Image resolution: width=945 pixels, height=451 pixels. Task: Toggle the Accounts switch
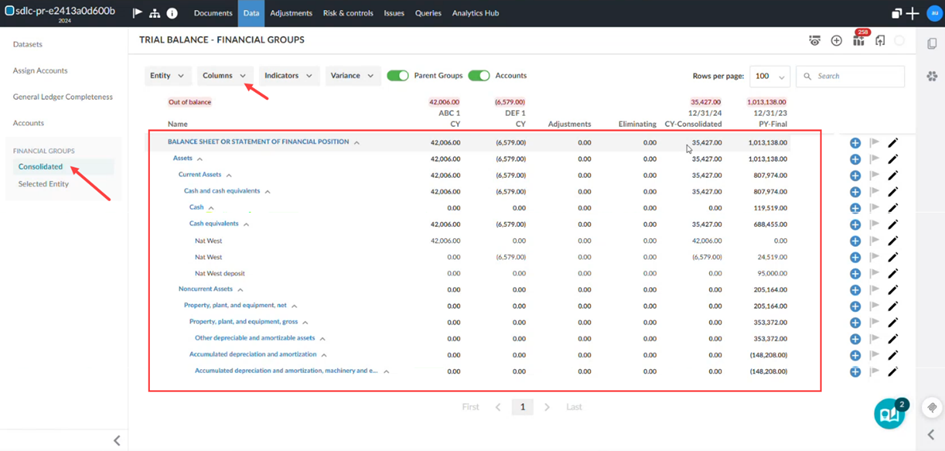478,76
